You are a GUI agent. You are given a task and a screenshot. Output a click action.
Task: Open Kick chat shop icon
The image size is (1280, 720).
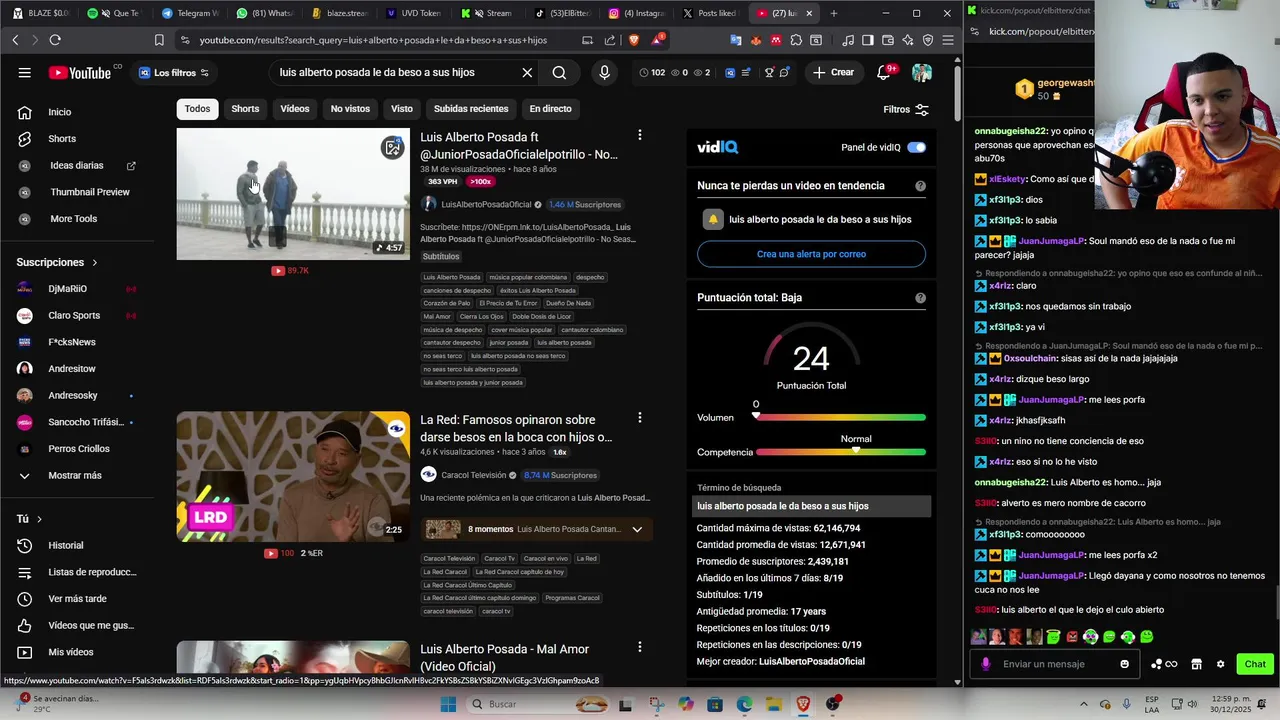click(1196, 664)
